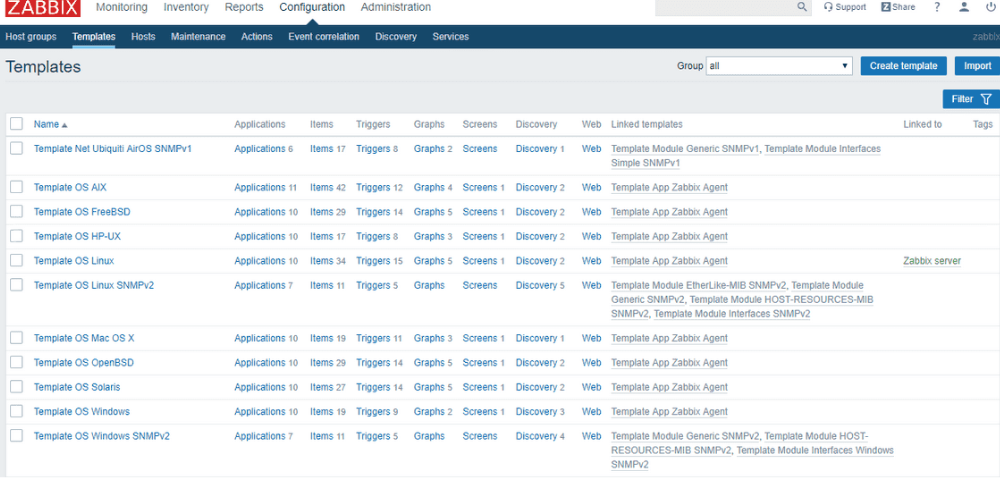
Task: Toggle the Filter funnel button
Action: [971, 99]
